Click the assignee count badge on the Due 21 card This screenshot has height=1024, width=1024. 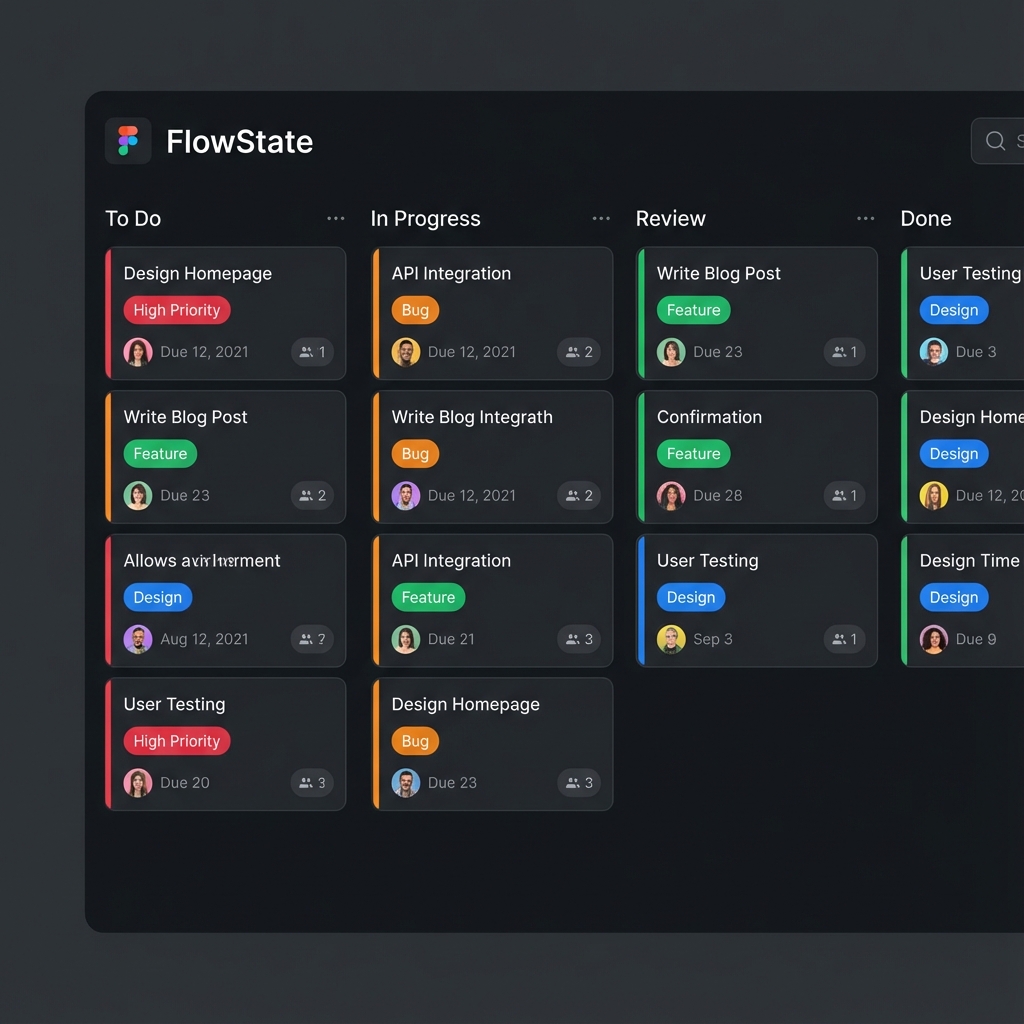[579, 639]
